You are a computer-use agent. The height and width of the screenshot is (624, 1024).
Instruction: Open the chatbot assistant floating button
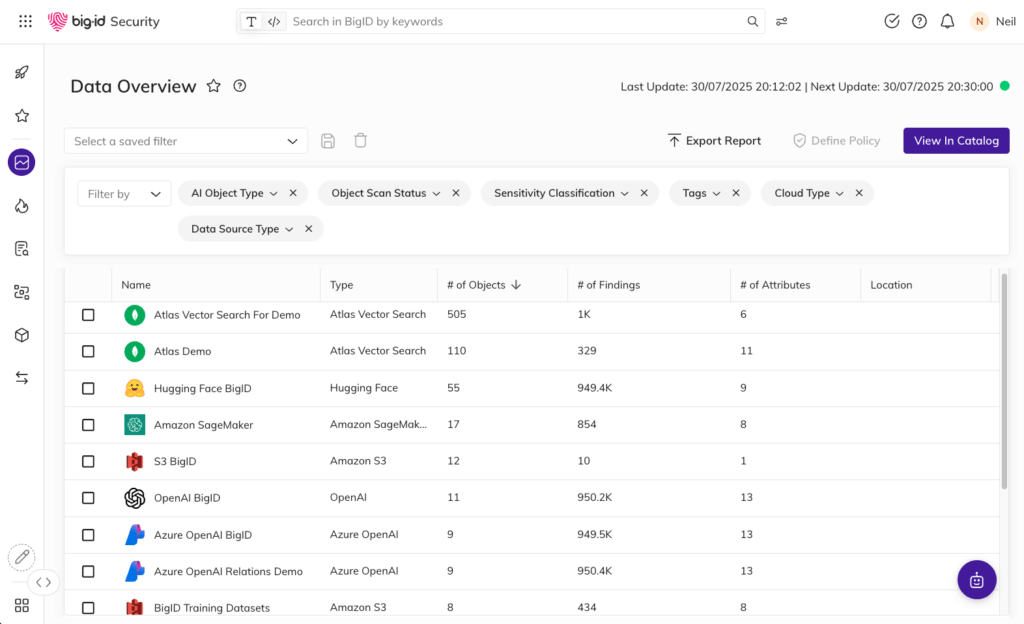(976, 579)
